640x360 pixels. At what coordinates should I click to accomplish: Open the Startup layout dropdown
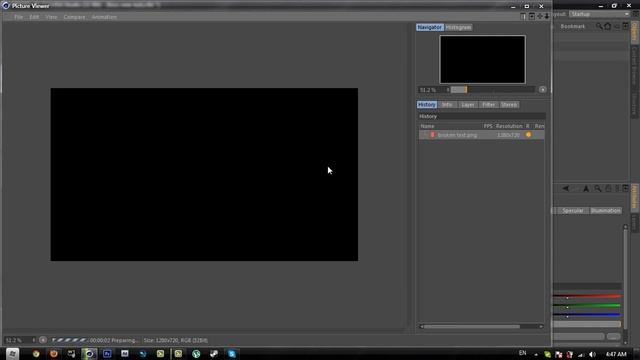599,14
